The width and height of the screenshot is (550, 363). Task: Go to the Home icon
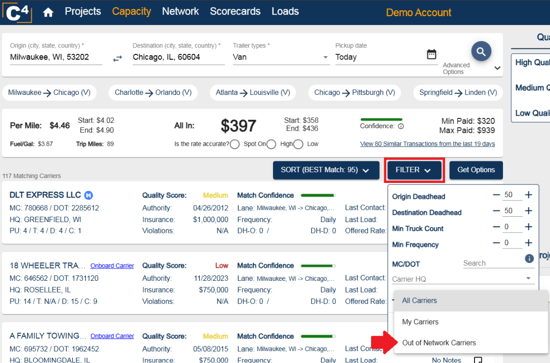pyautogui.click(x=48, y=13)
